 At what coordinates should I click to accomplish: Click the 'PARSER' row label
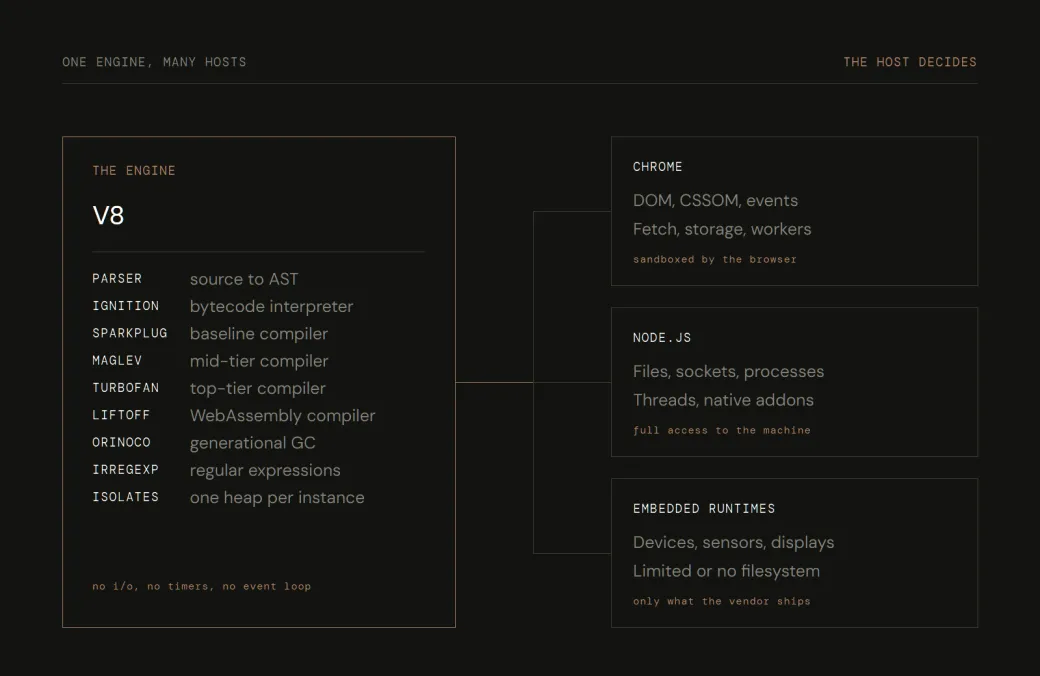(x=117, y=279)
